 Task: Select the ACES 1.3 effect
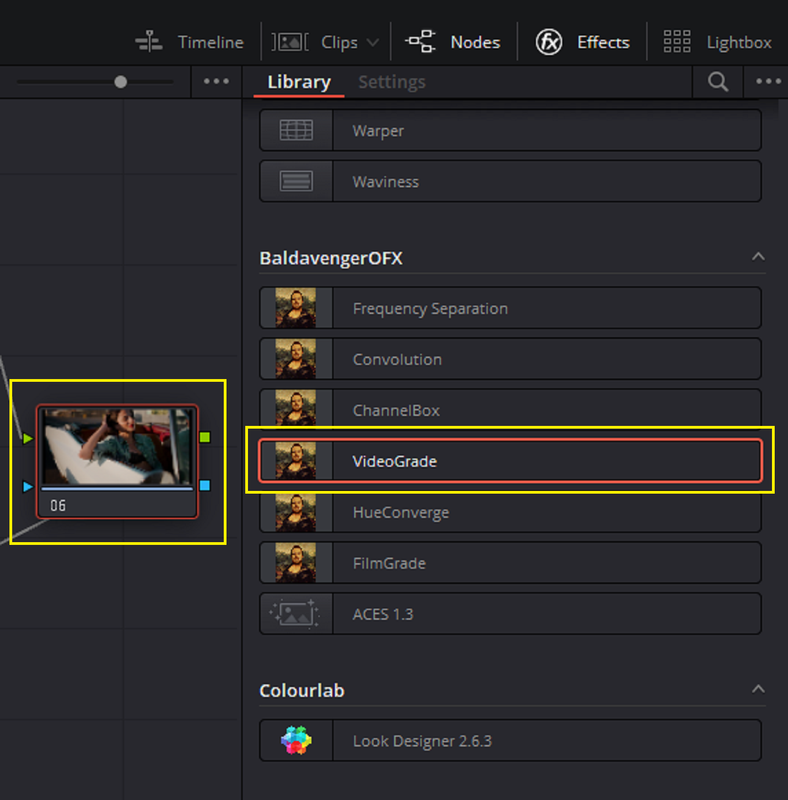click(510, 614)
